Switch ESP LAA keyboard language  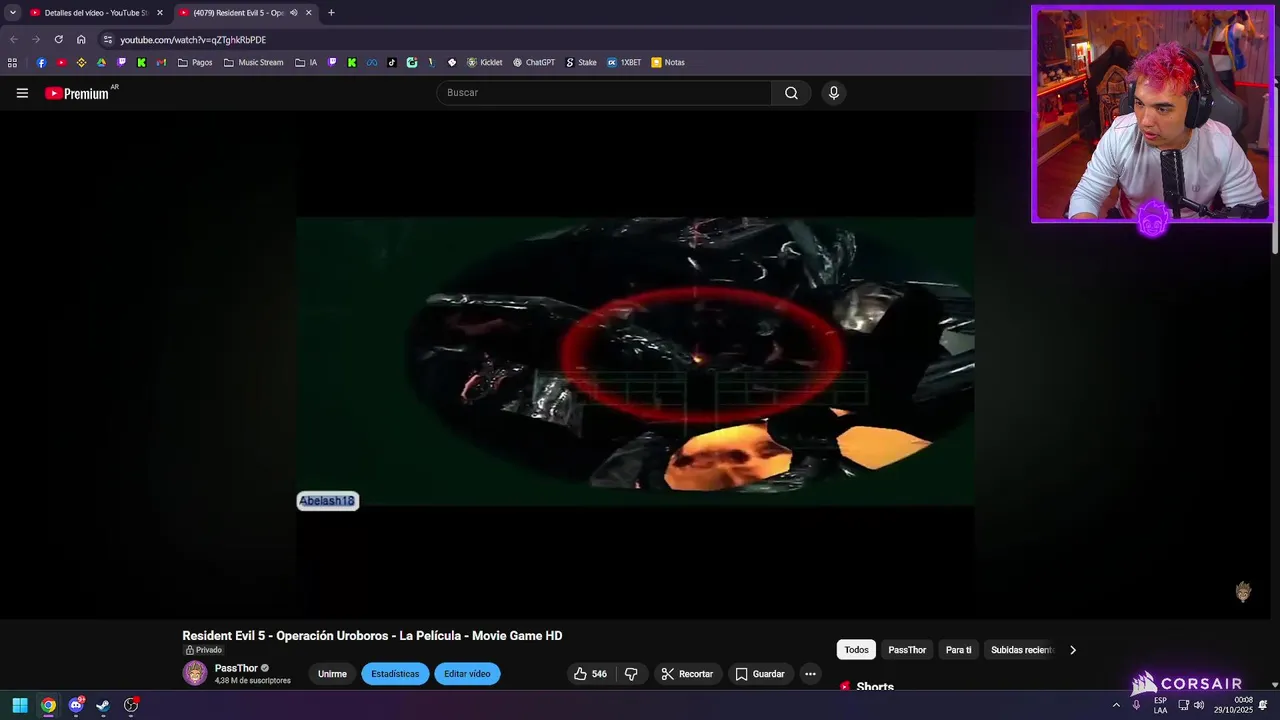coord(1160,705)
